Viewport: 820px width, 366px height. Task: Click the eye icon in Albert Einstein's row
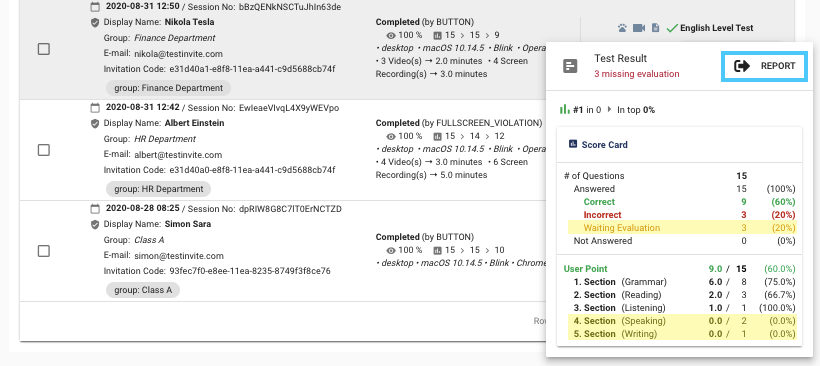[391, 136]
